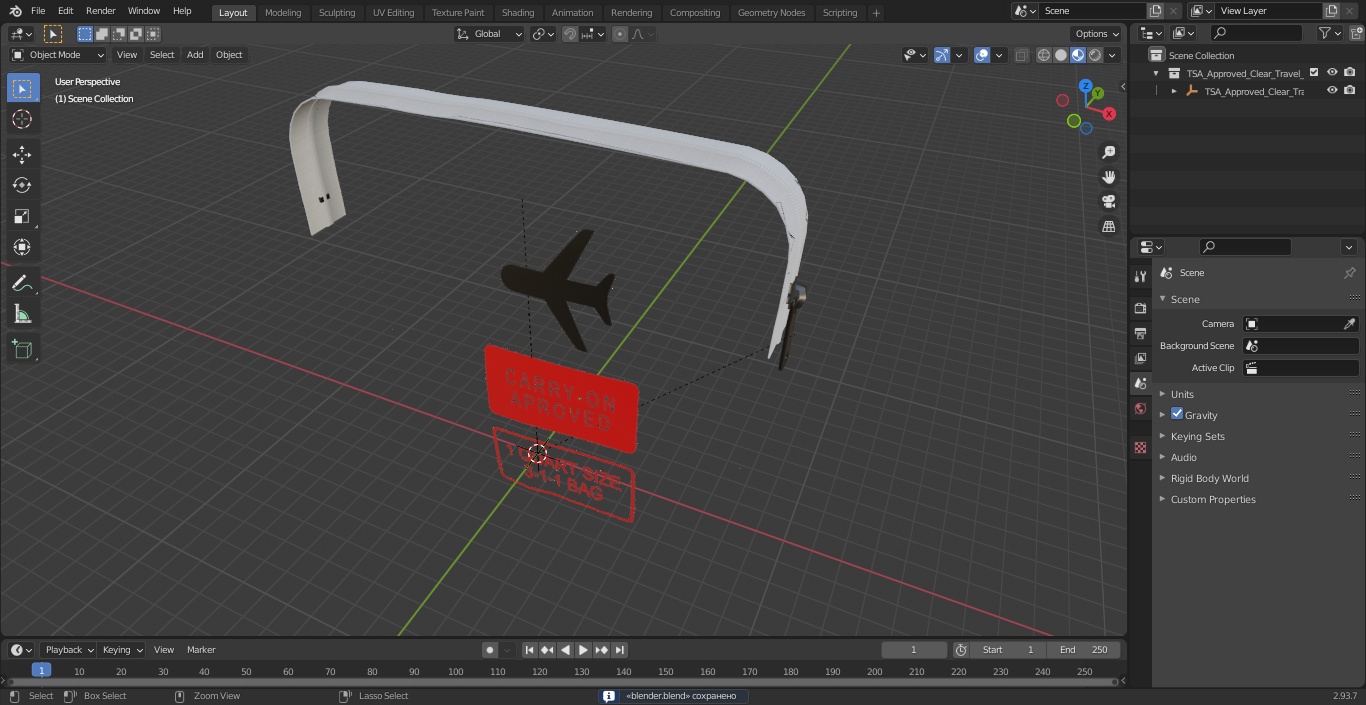Select the Cursor tool in the toolbar
The width and height of the screenshot is (1366, 705).
click(22, 119)
